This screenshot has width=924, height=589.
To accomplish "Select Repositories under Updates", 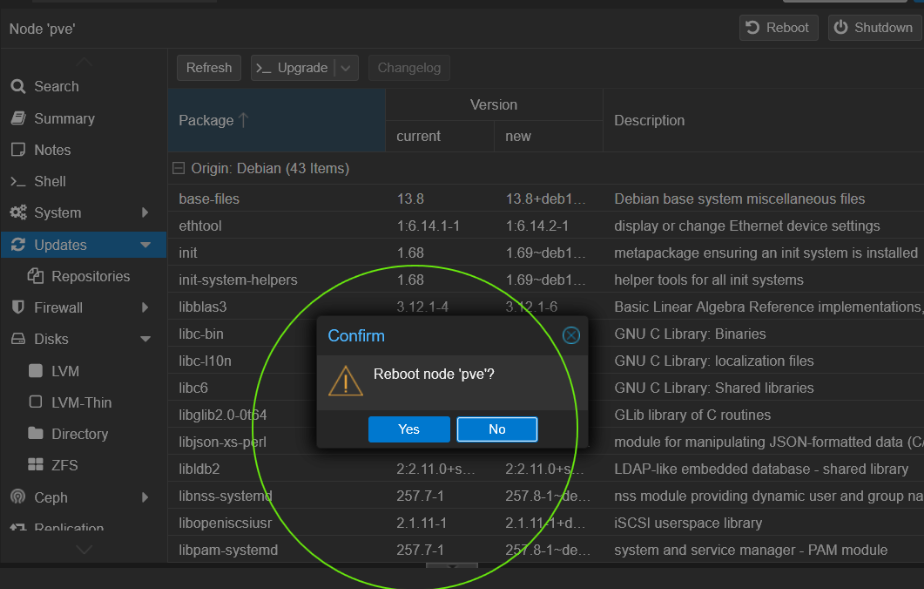I will (x=82, y=276).
